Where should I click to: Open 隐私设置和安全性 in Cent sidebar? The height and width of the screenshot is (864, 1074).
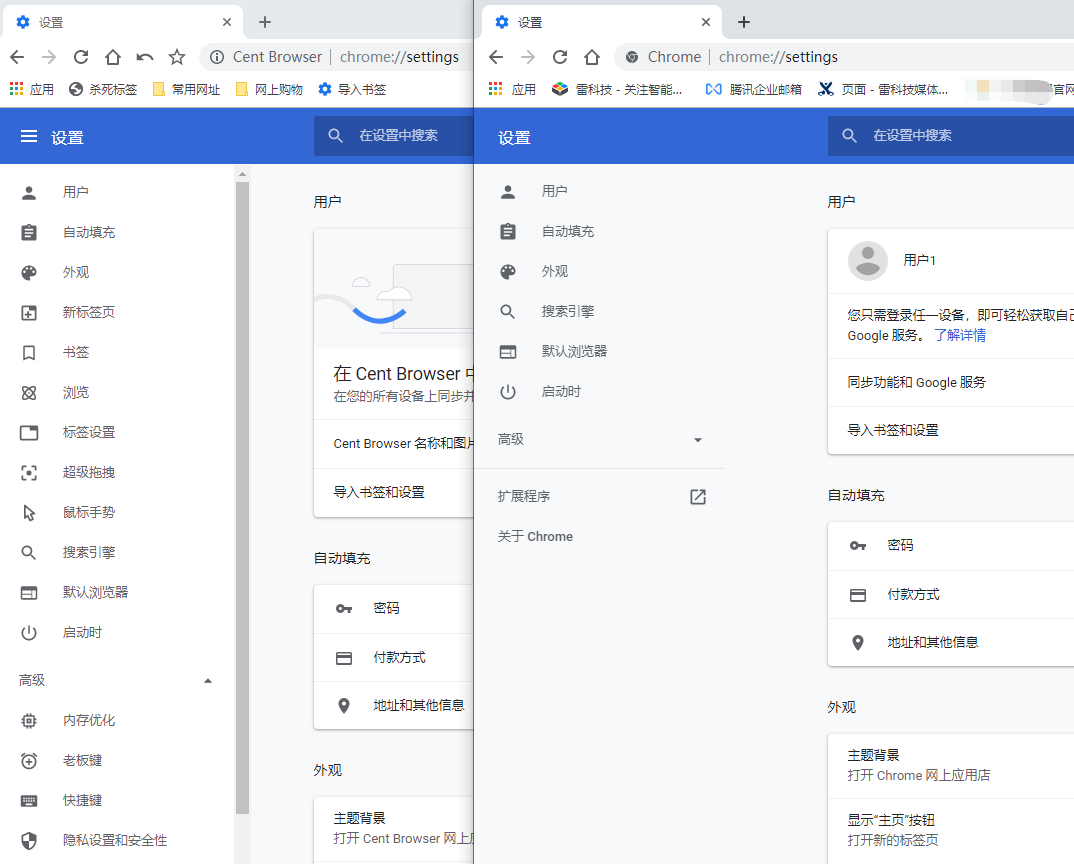coord(116,841)
